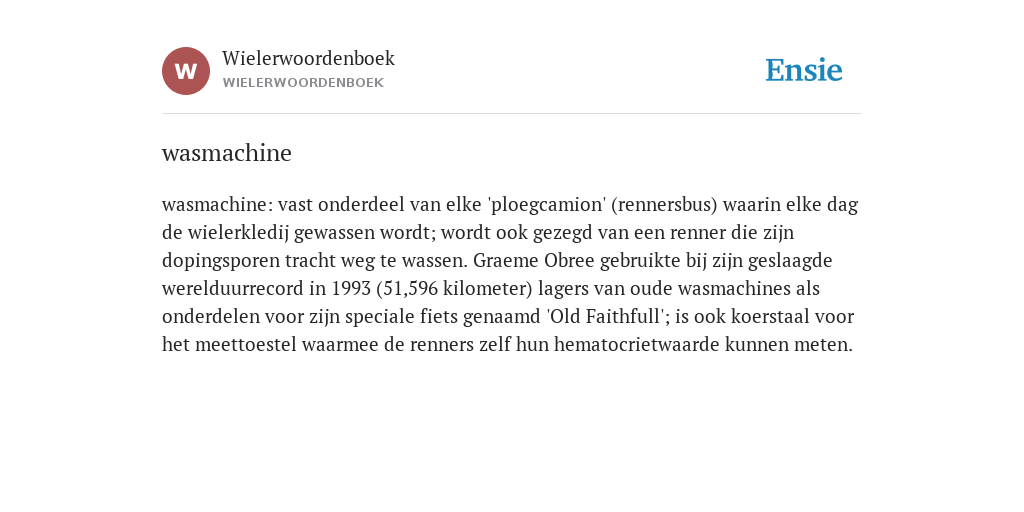Select the uppercase WIELERWOORDENBOEK subtitle
The height and width of the screenshot is (512, 1024).
[x=303, y=83]
